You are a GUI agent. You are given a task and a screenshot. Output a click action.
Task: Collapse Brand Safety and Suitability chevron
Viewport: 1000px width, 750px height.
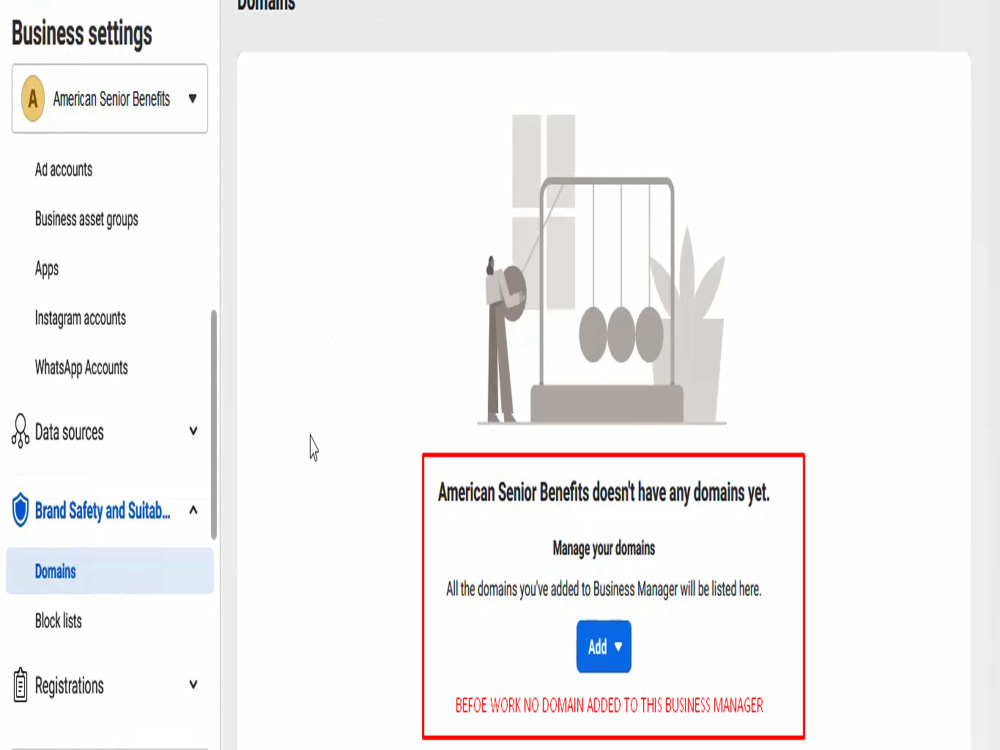coord(193,510)
